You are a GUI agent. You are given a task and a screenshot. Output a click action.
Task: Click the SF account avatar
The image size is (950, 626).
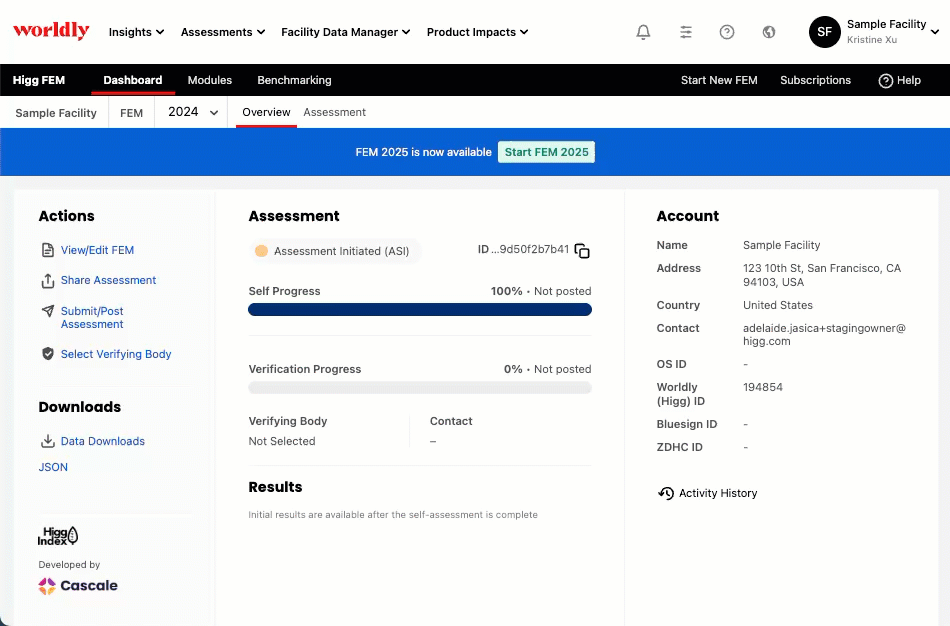point(824,32)
